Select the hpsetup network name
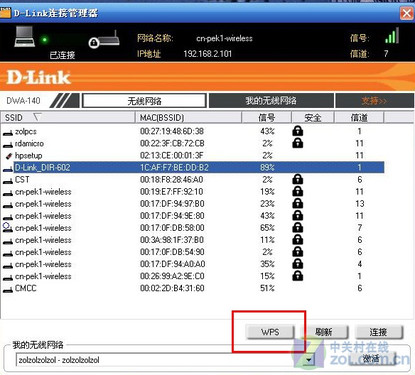Screen dimensions: 415x375 coord(29,156)
